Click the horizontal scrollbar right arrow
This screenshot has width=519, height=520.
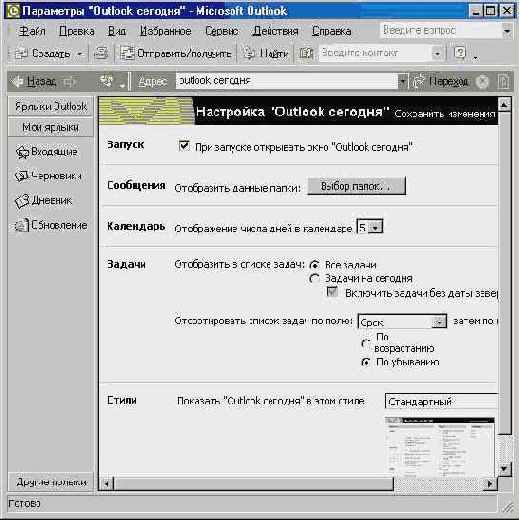click(490, 483)
